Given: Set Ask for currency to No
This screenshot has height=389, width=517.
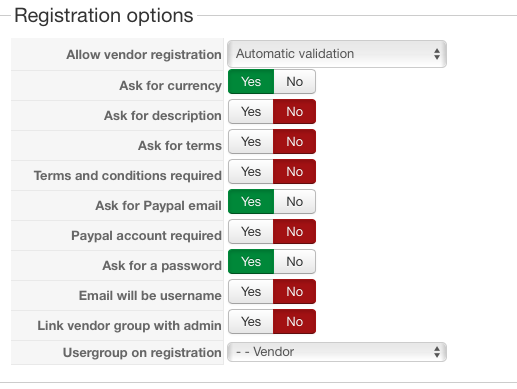Looking at the screenshot, I should [x=295, y=82].
